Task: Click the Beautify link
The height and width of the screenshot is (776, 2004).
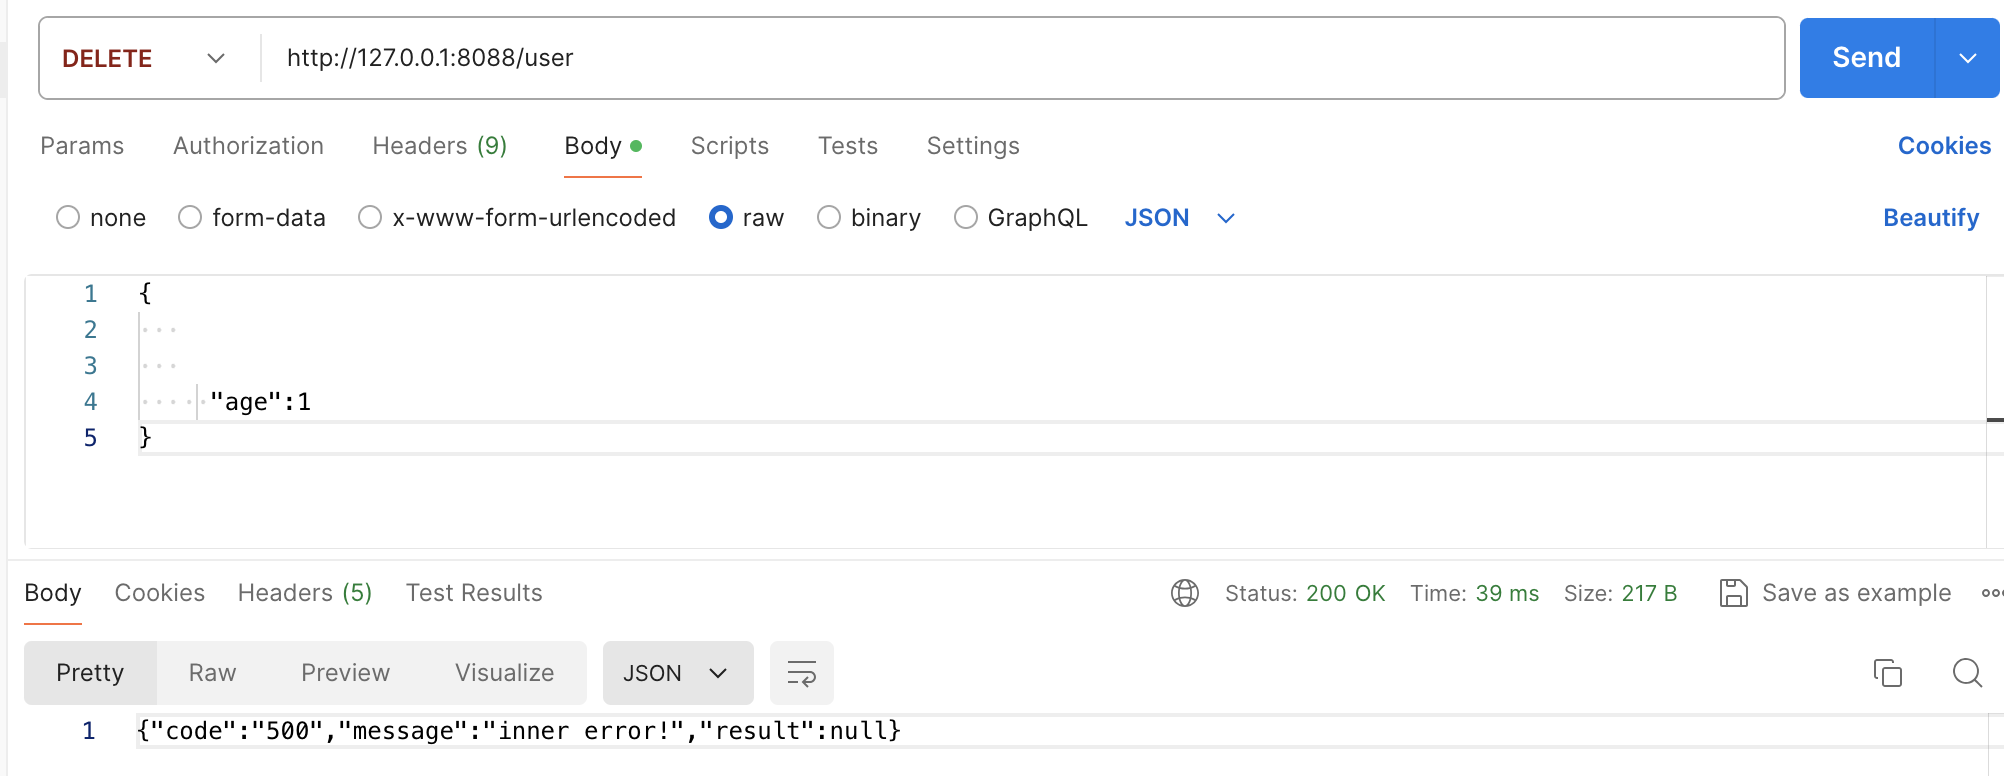Action: tap(1930, 218)
